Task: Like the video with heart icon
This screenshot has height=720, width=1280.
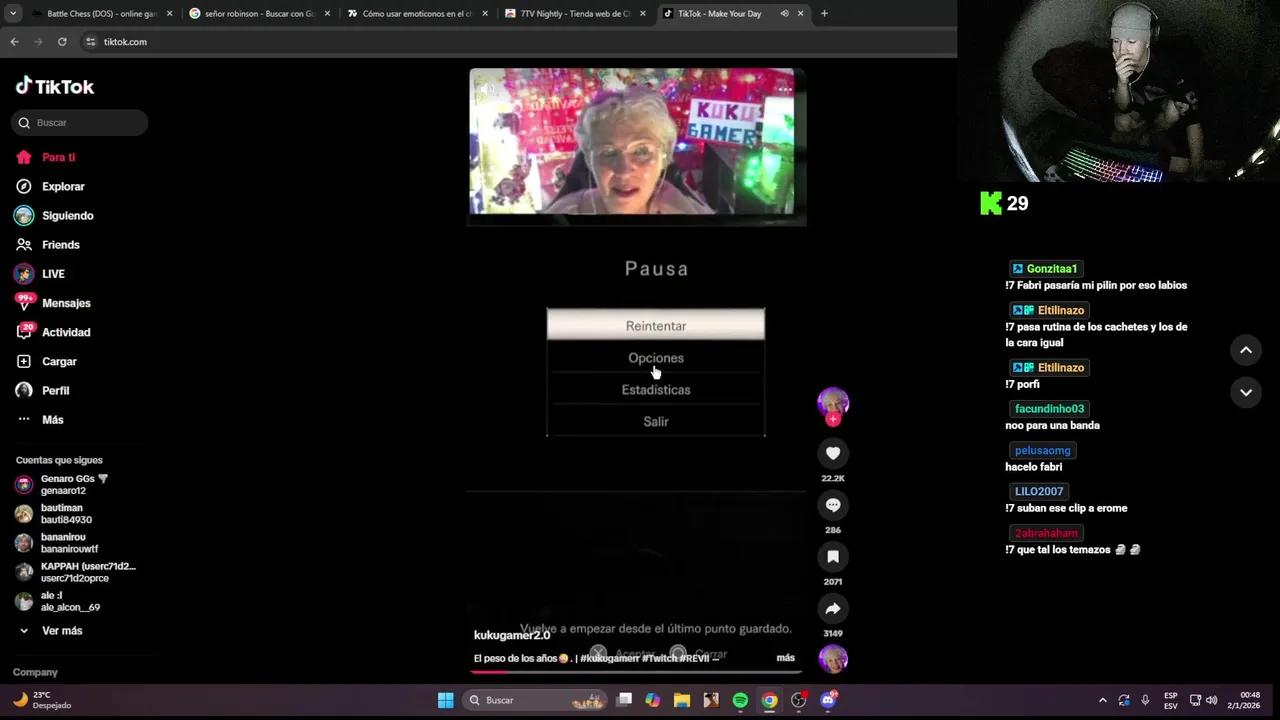Action: pyautogui.click(x=833, y=453)
